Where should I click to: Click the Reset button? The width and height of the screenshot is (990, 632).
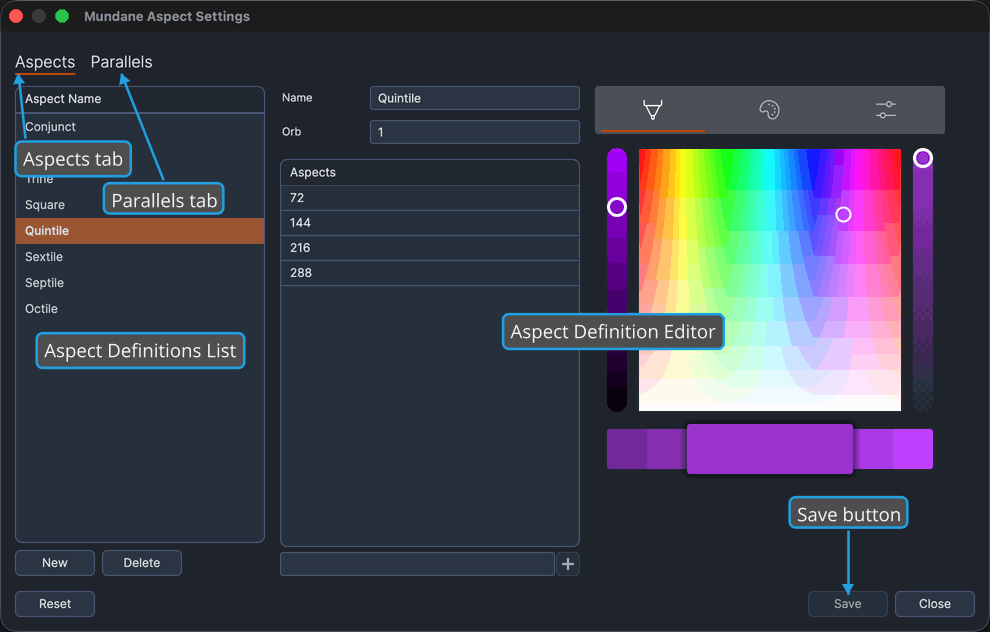(55, 604)
